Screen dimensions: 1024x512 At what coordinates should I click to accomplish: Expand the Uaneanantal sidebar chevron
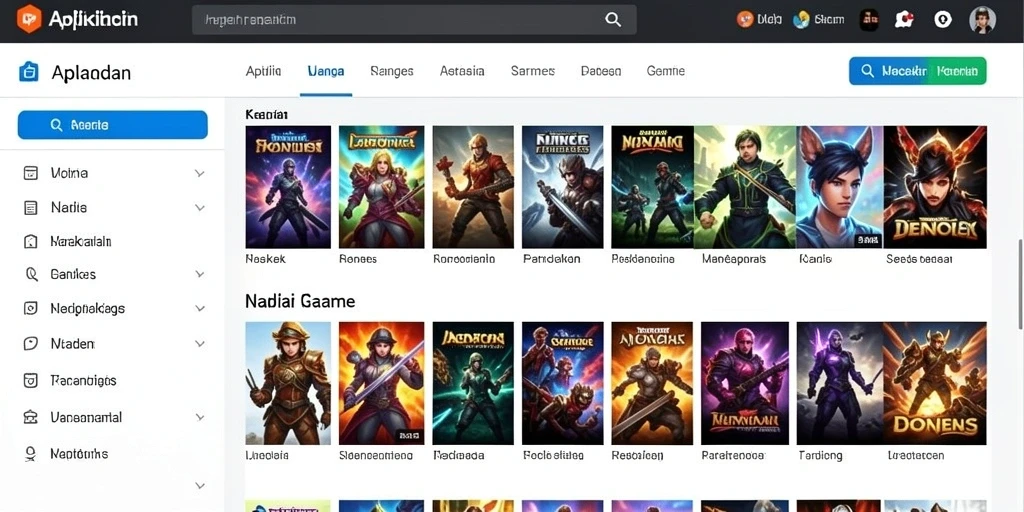200,417
